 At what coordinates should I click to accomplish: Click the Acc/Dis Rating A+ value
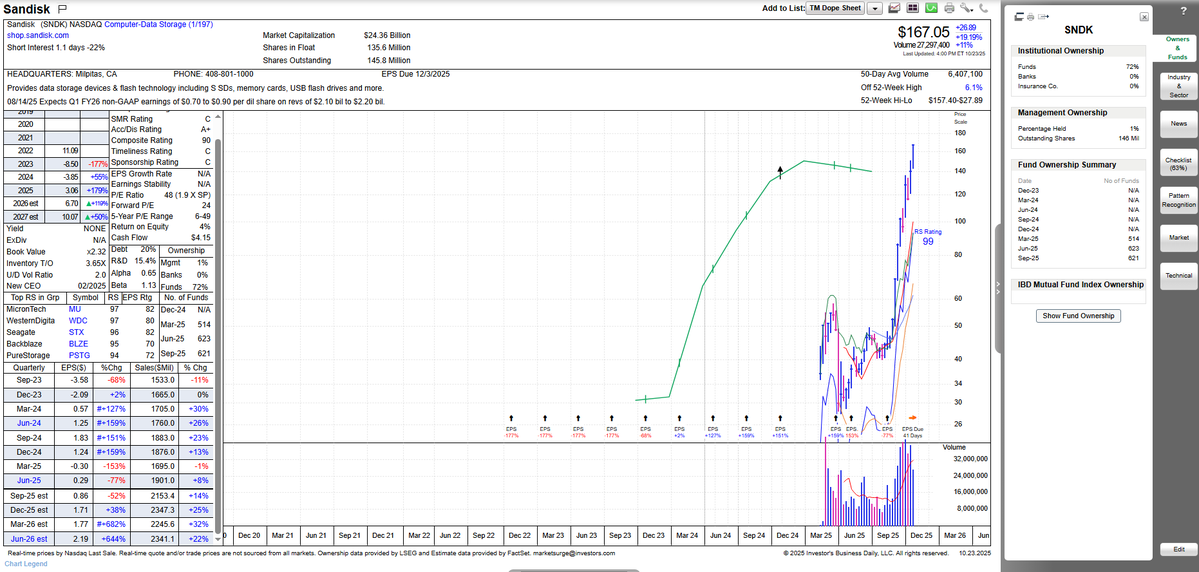pyautogui.click(x=206, y=130)
